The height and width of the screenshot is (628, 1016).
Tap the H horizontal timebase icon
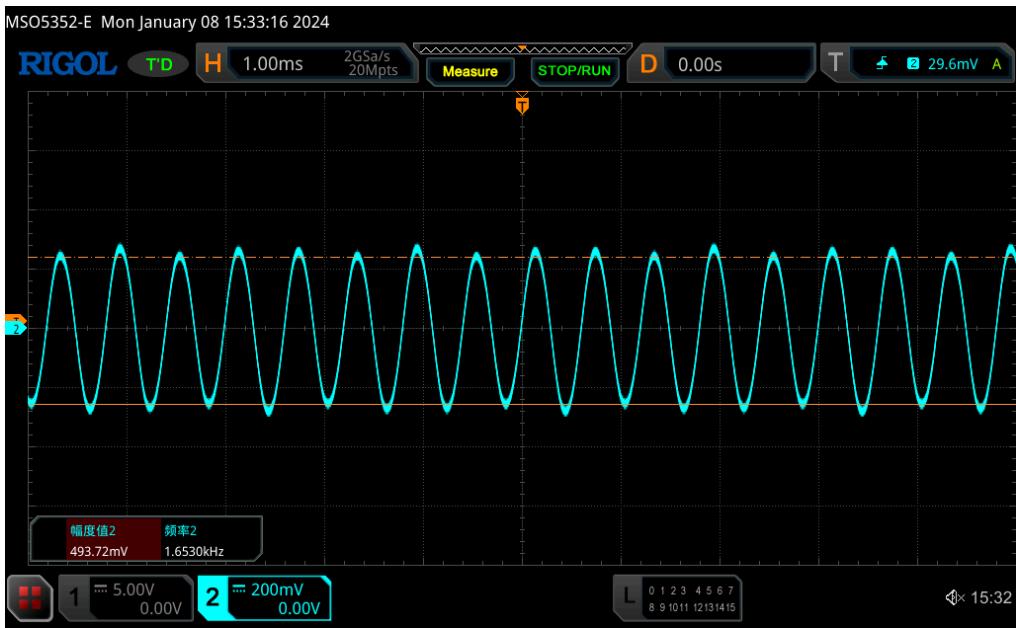pyautogui.click(x=212, y=66)
